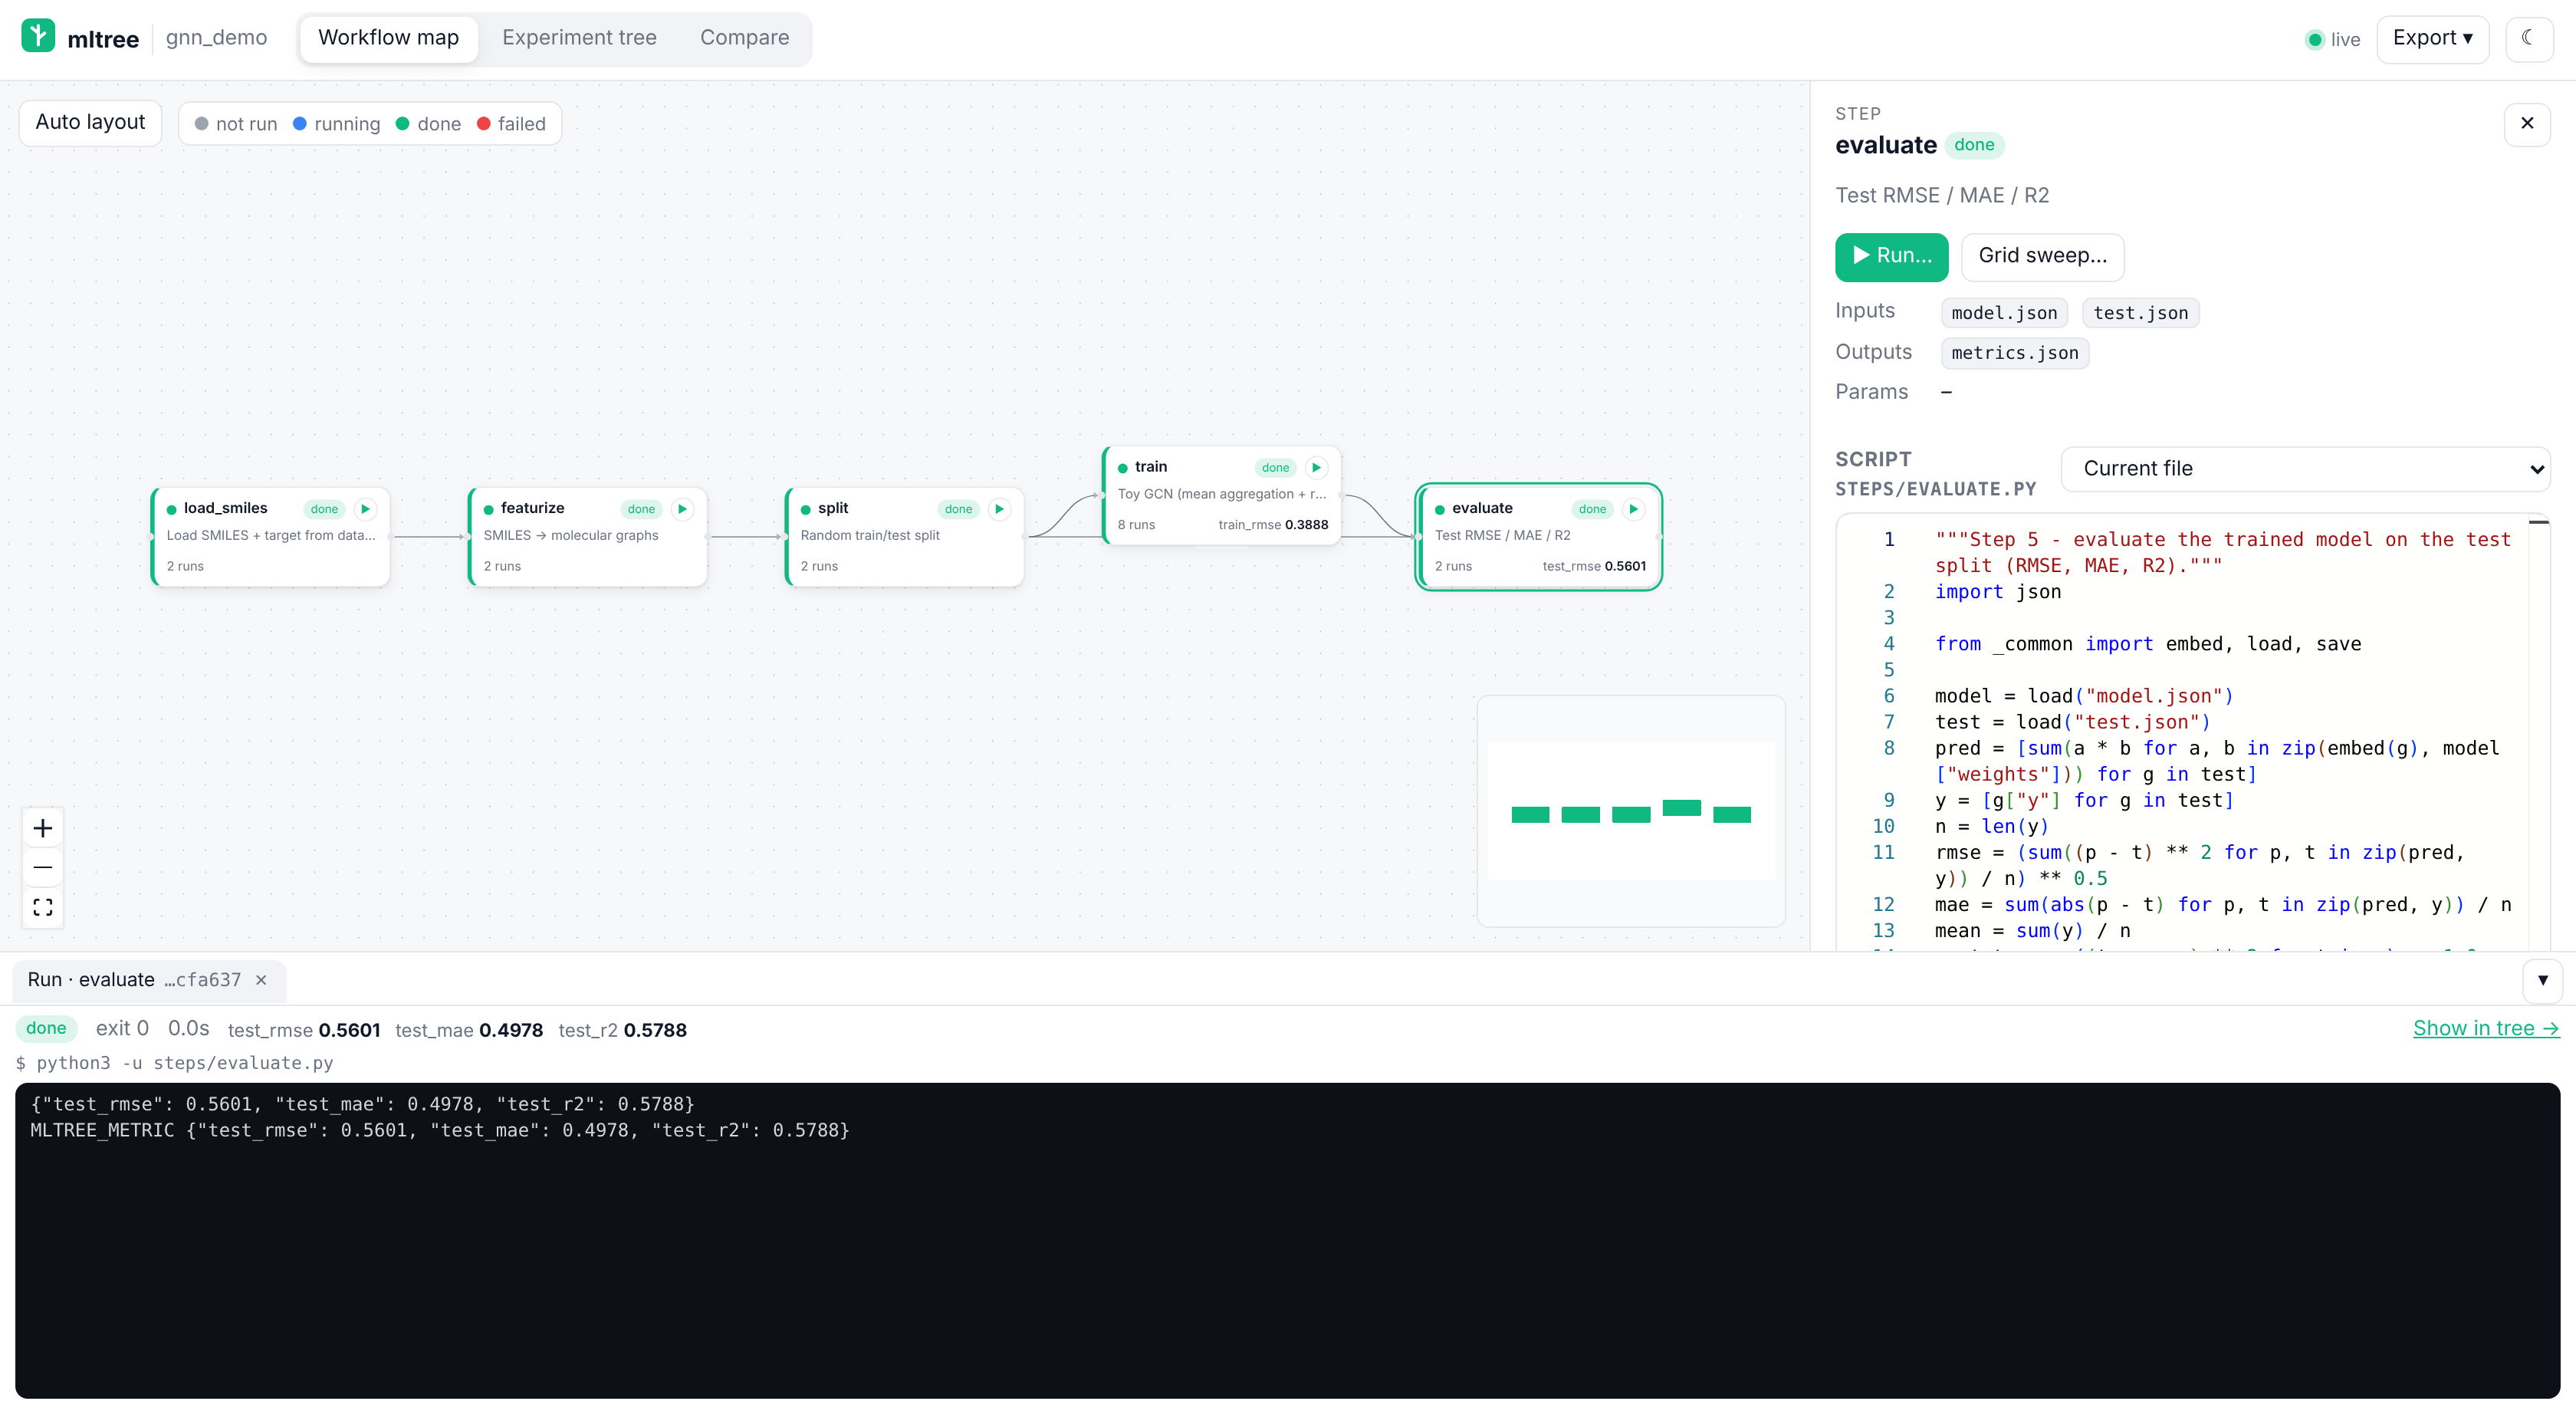Run the load_smiles step play icon
The width and height of the screenshot is (2576, 1411).
(x=366, y=509)
